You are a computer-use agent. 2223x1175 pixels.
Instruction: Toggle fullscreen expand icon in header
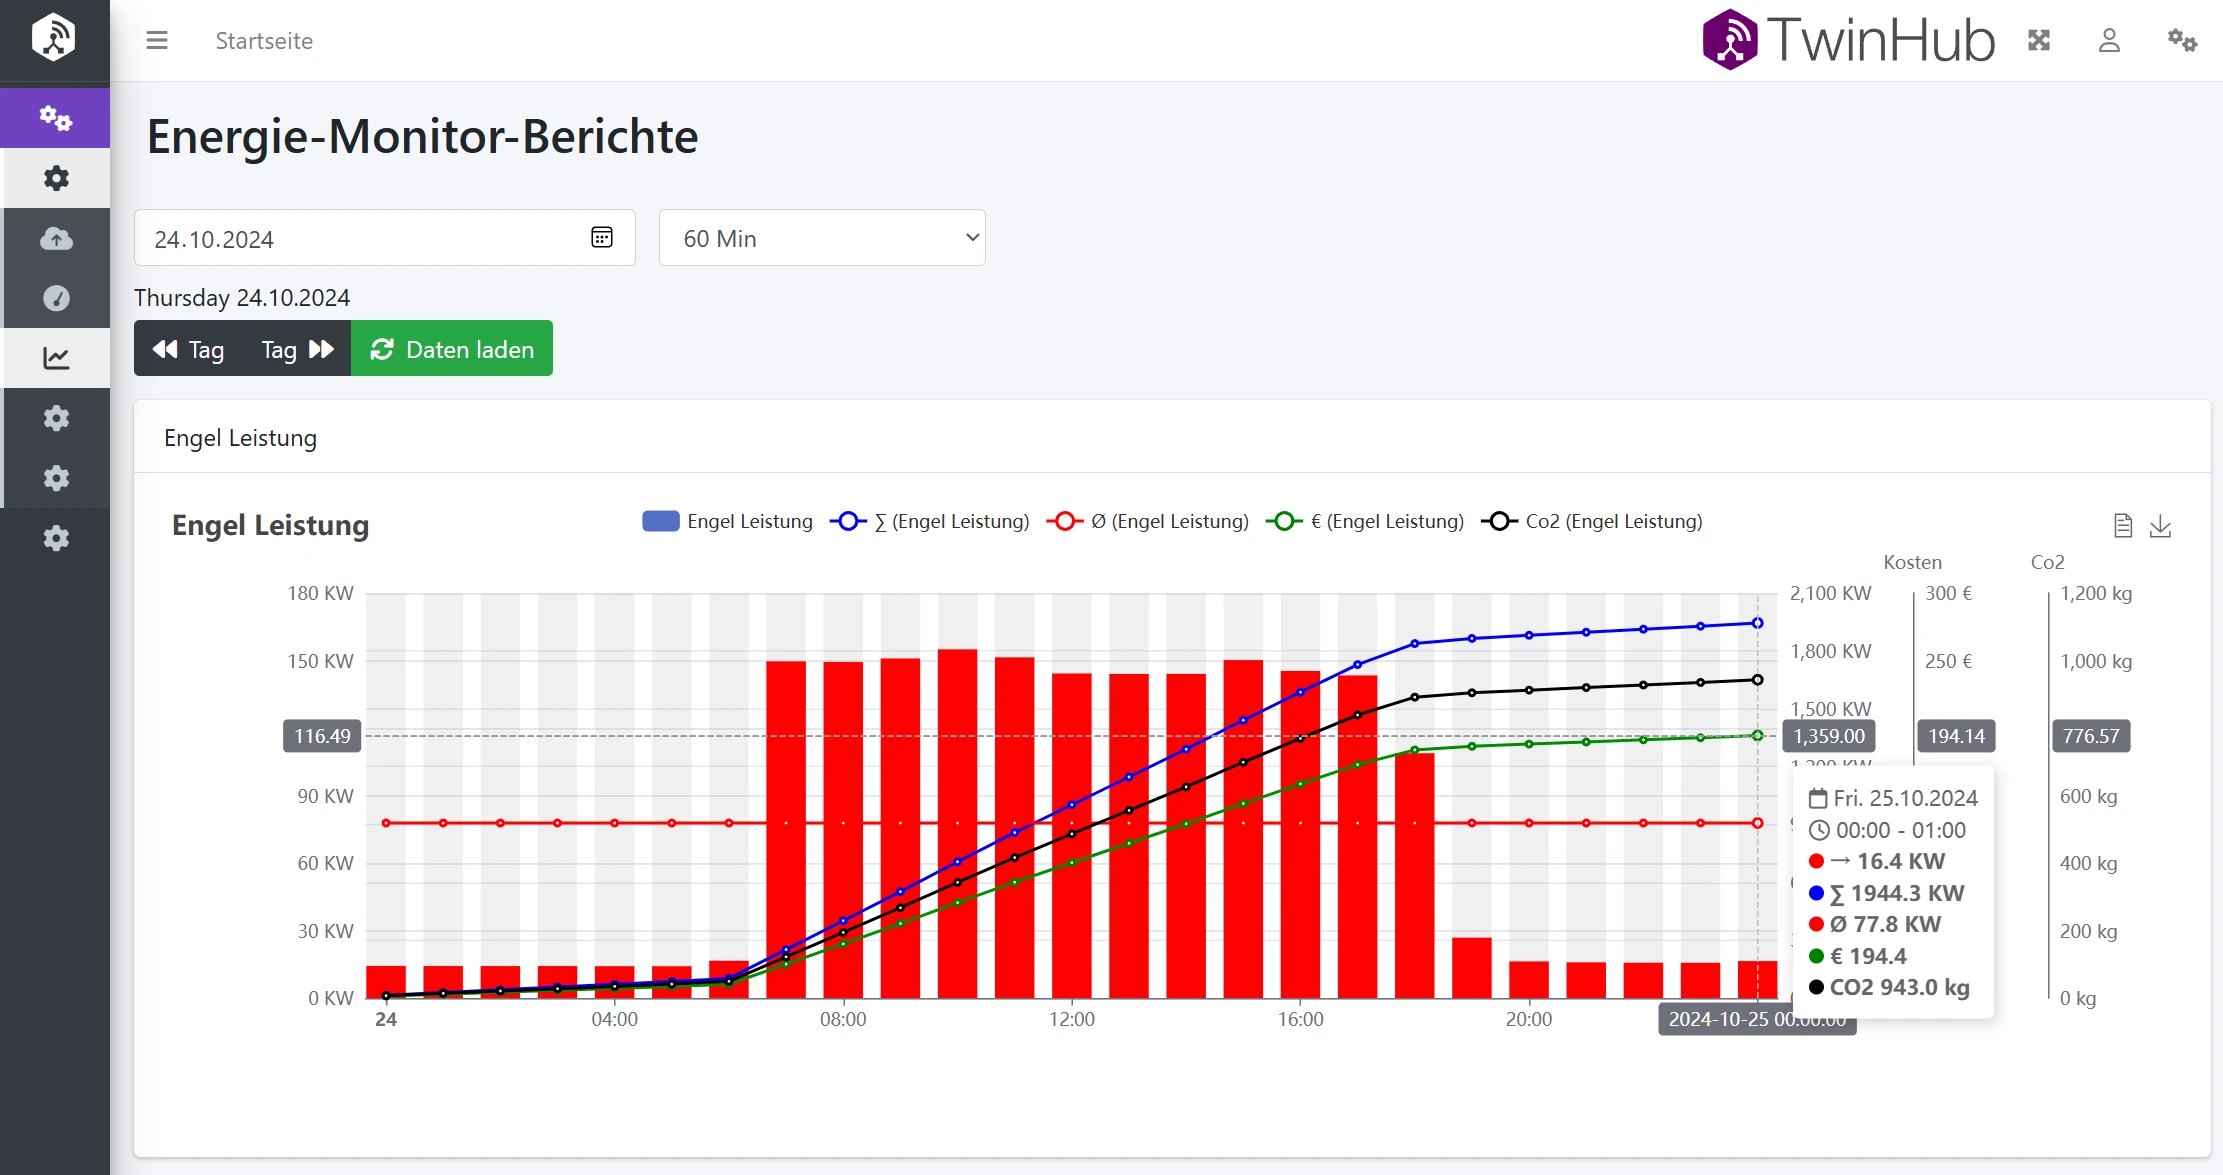click(x=2039, y=41)
